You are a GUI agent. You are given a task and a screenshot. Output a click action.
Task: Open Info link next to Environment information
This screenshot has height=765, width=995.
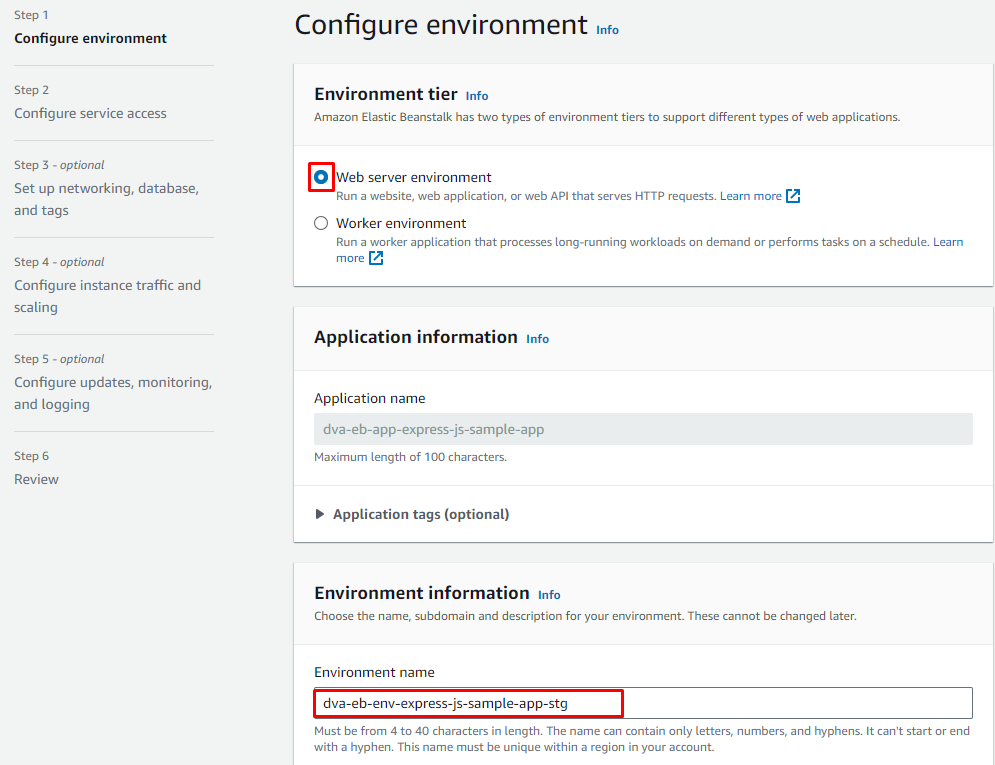pos(549,595)
